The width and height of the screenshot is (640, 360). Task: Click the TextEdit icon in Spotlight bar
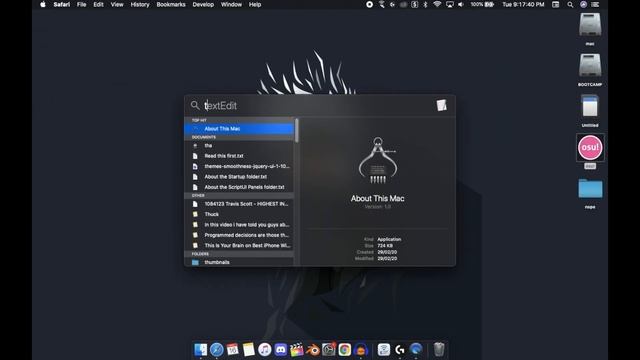point(441,105)
